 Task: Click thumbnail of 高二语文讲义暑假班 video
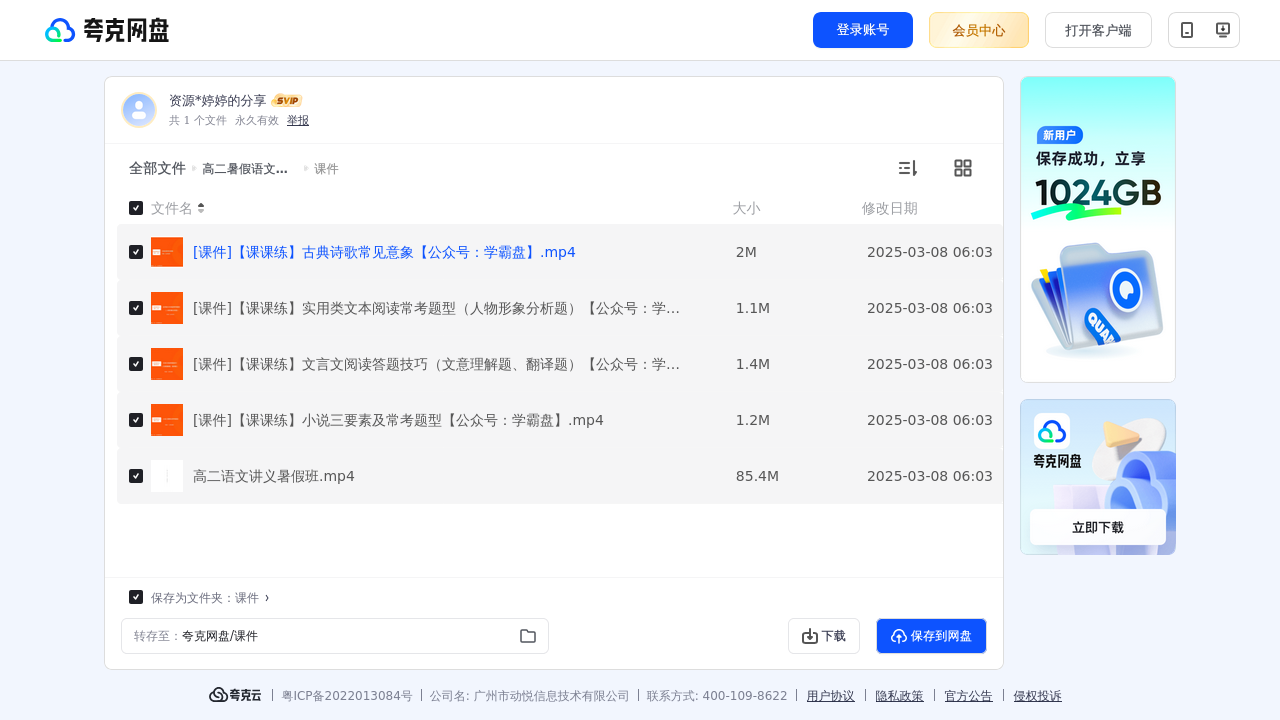167,476
